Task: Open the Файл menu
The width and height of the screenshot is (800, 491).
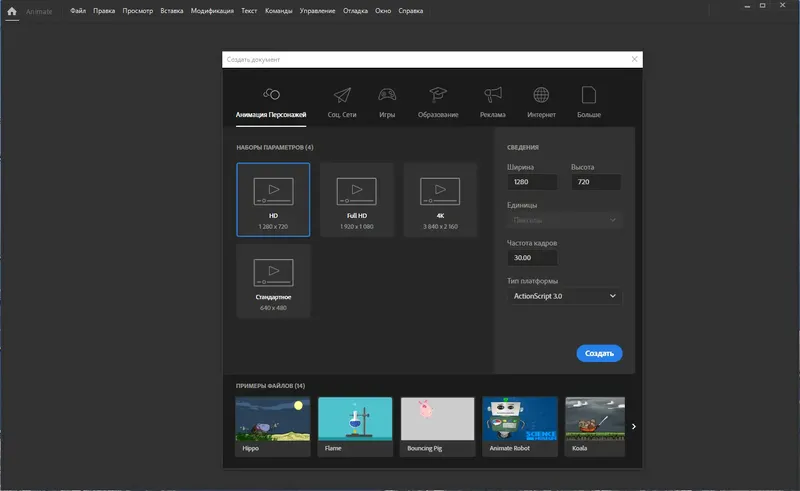Action: 78,11
